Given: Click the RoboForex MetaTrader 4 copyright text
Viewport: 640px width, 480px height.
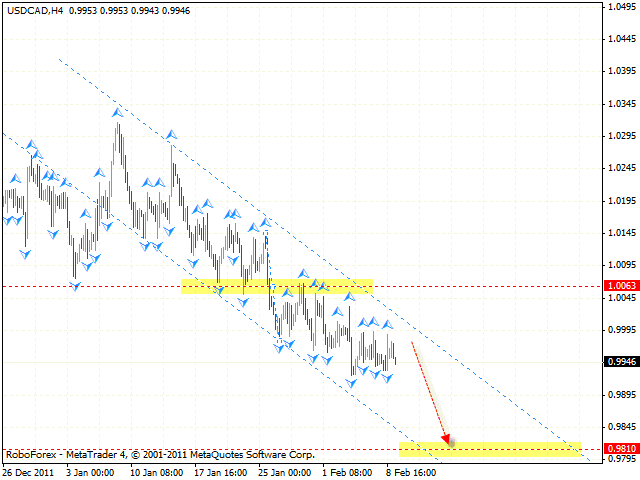Looking at the screenshot, I should 160,455.
